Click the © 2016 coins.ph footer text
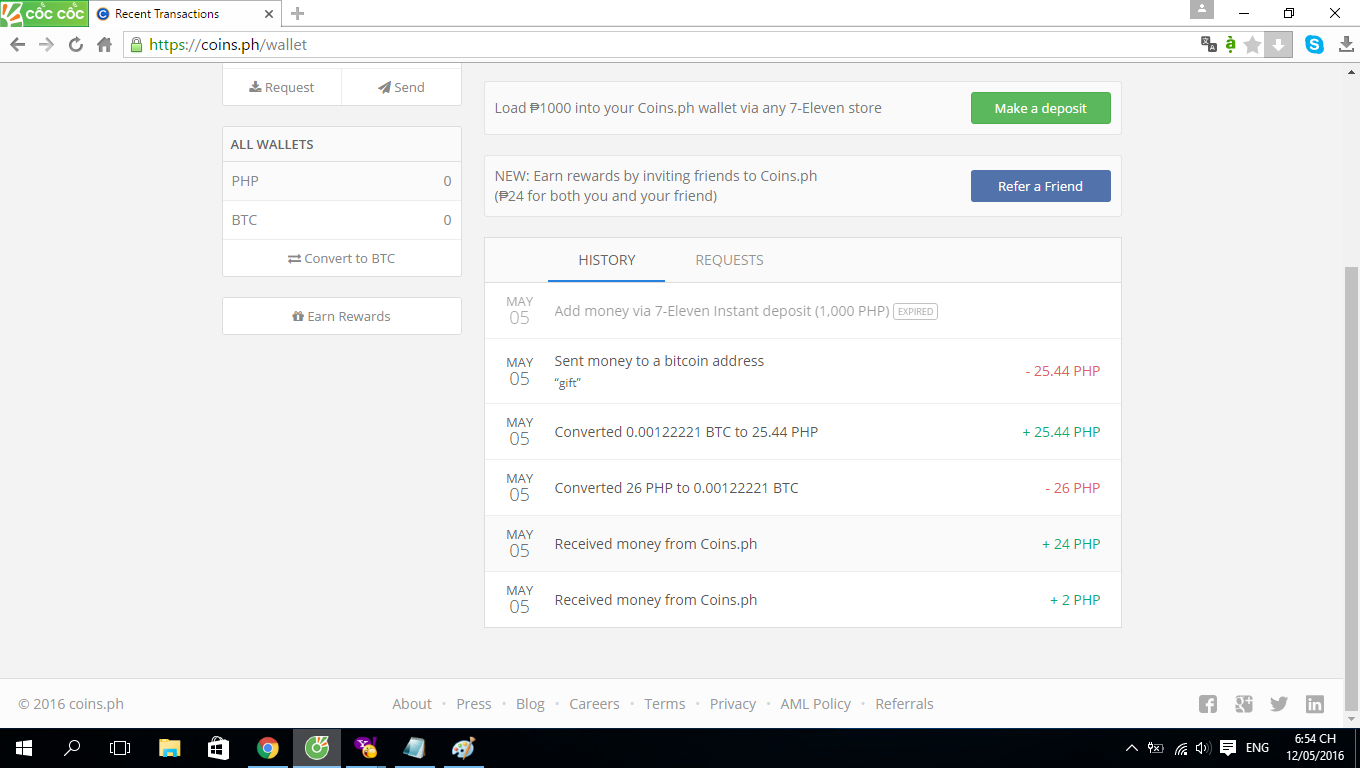Viewport: 1360px width, 768px height. [x=71, y=704]
